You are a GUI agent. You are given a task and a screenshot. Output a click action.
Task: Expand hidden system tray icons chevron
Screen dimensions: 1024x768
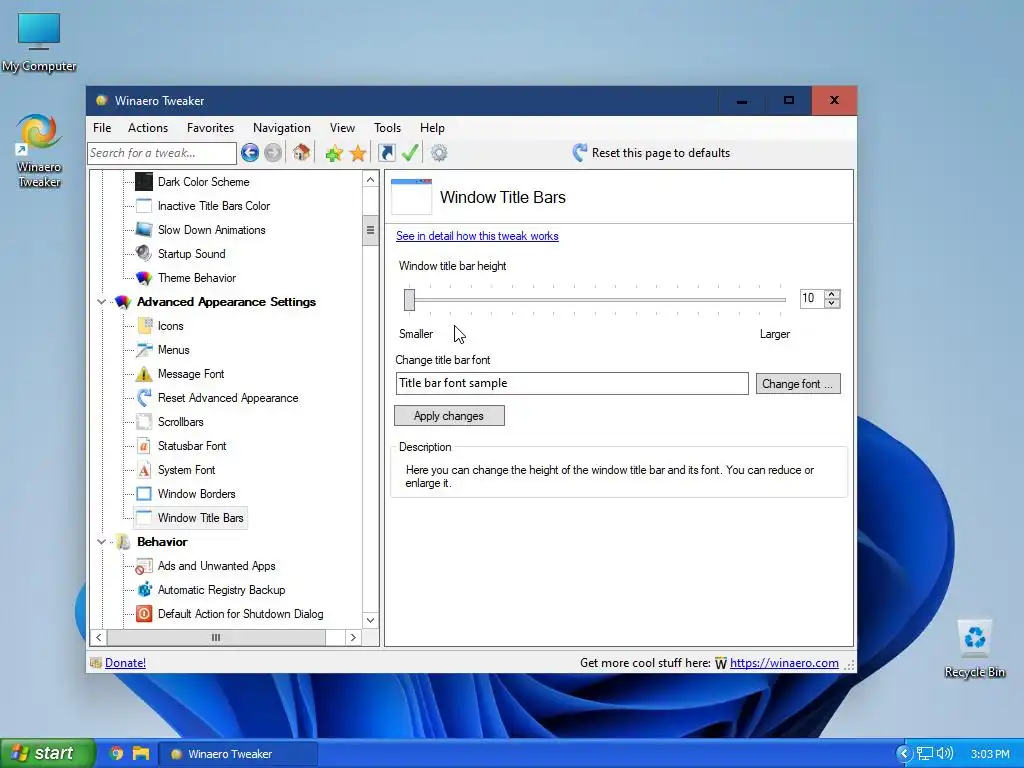[904, 754]
